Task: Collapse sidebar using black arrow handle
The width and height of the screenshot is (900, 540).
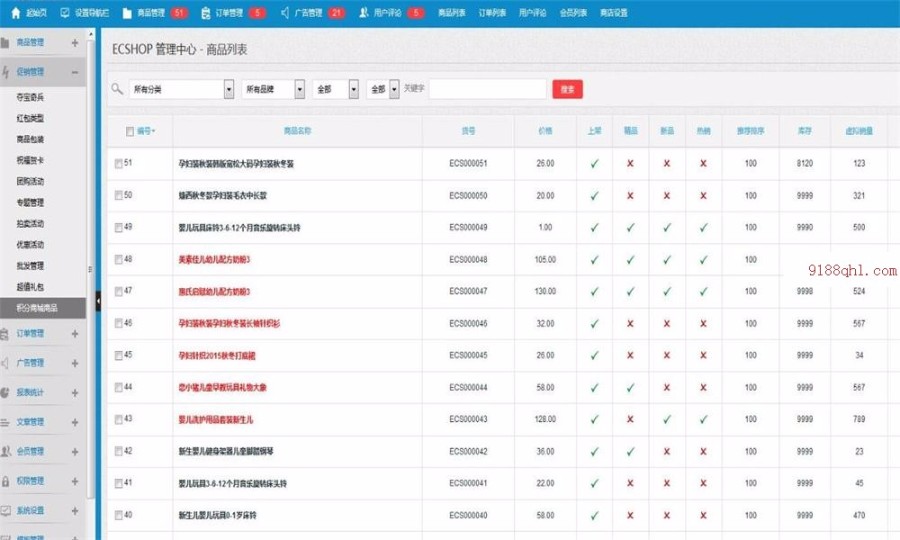Action: pyautogui.click(x=98, y=301)
